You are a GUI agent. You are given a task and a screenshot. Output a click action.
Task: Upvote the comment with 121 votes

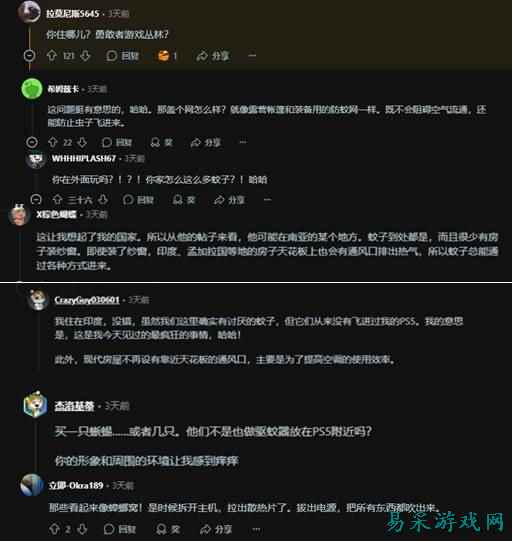(x=52, y=56)
